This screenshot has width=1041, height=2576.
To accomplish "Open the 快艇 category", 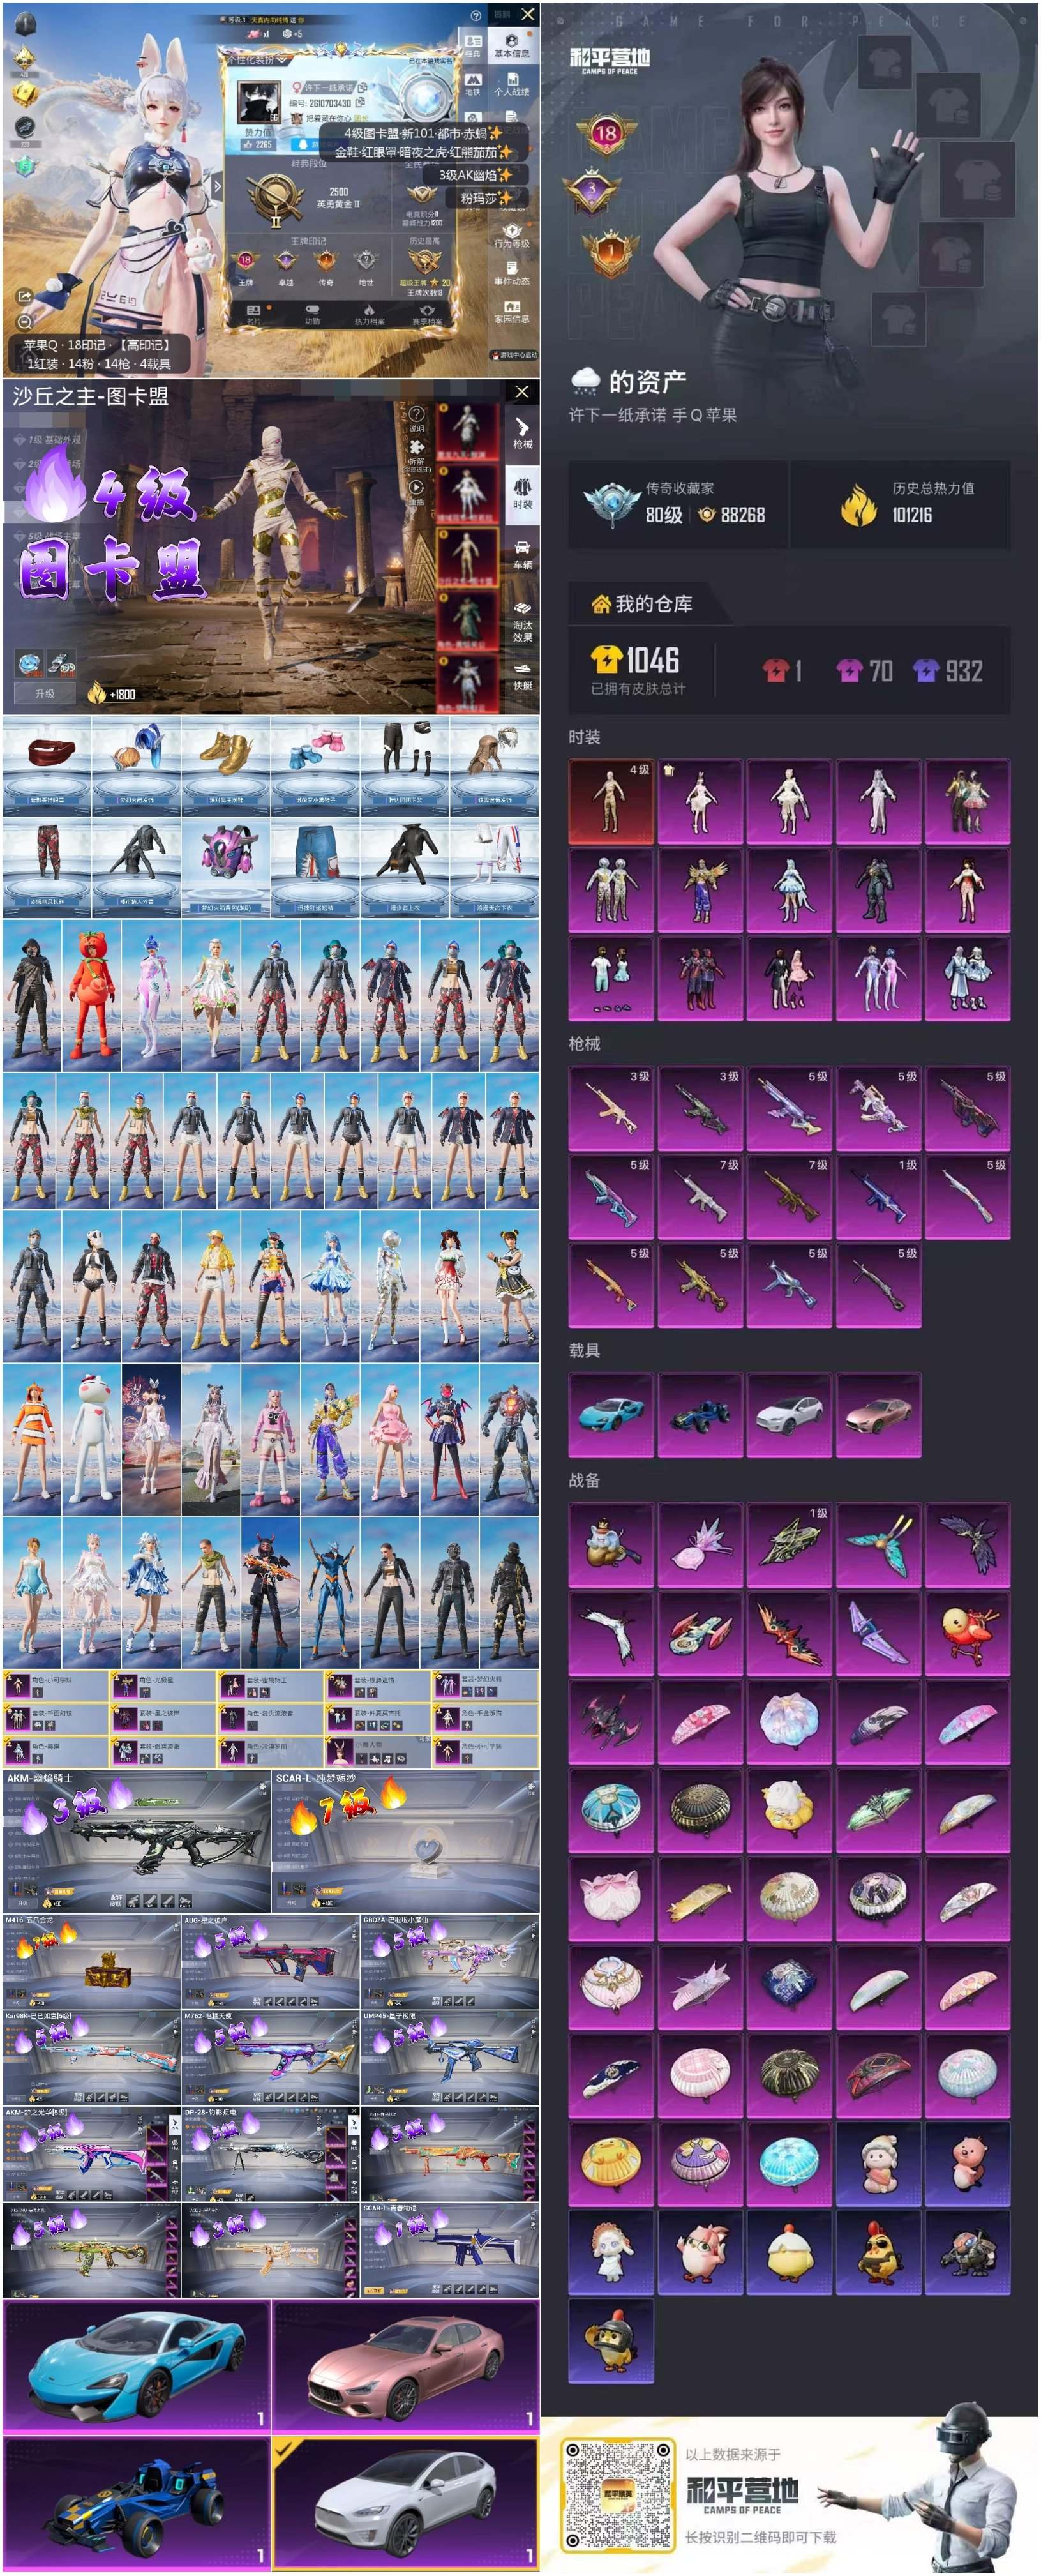I will point(522,678).
